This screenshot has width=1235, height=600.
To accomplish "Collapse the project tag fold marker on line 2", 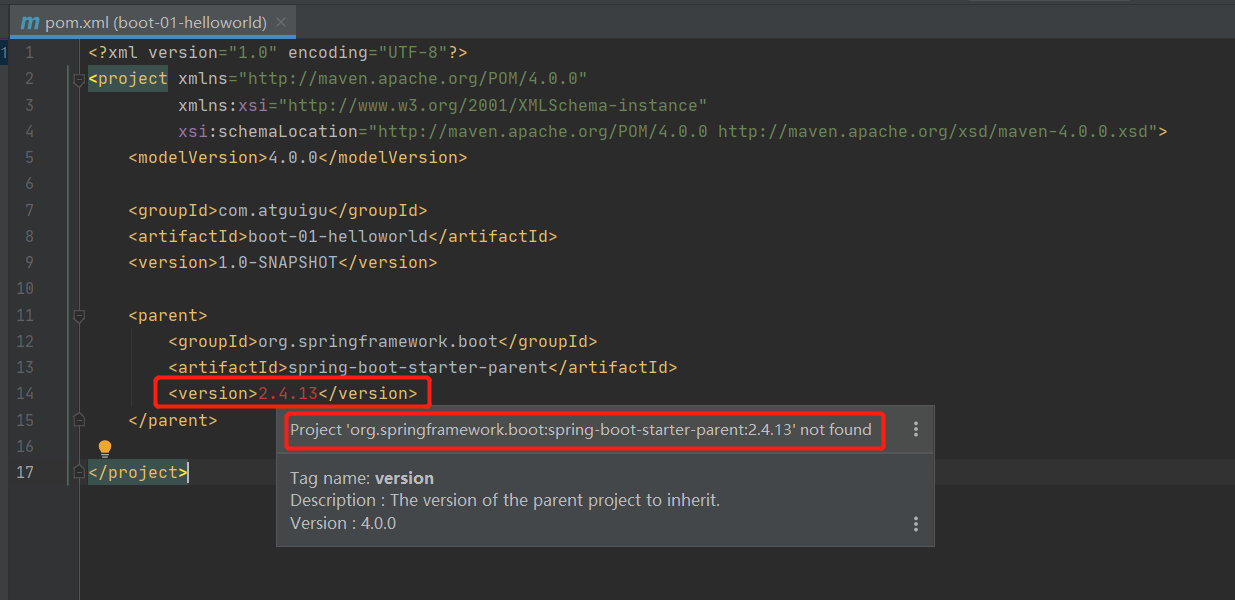I will pos(79,79).
